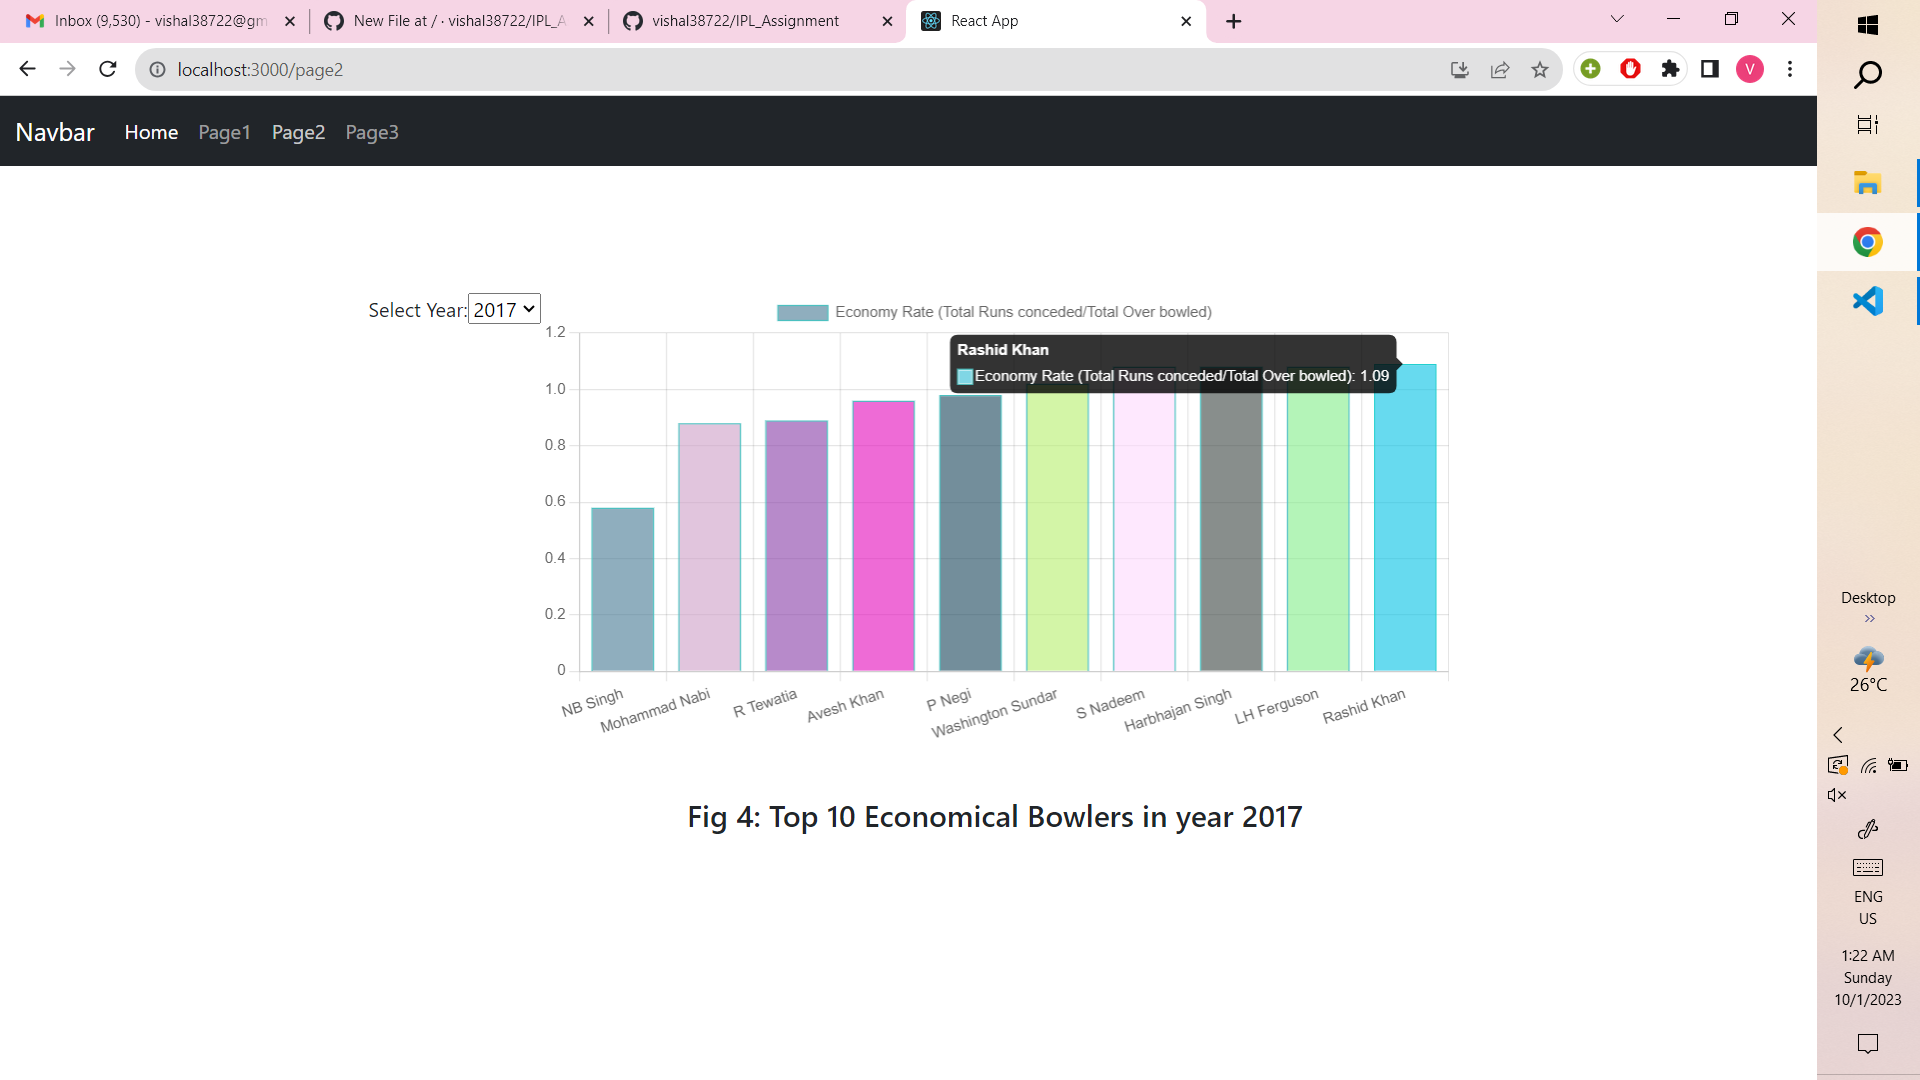Open Page3 in the navbar
Image resolution: width=1920 pixels, height=1080 pixels.
coord(372,132)
